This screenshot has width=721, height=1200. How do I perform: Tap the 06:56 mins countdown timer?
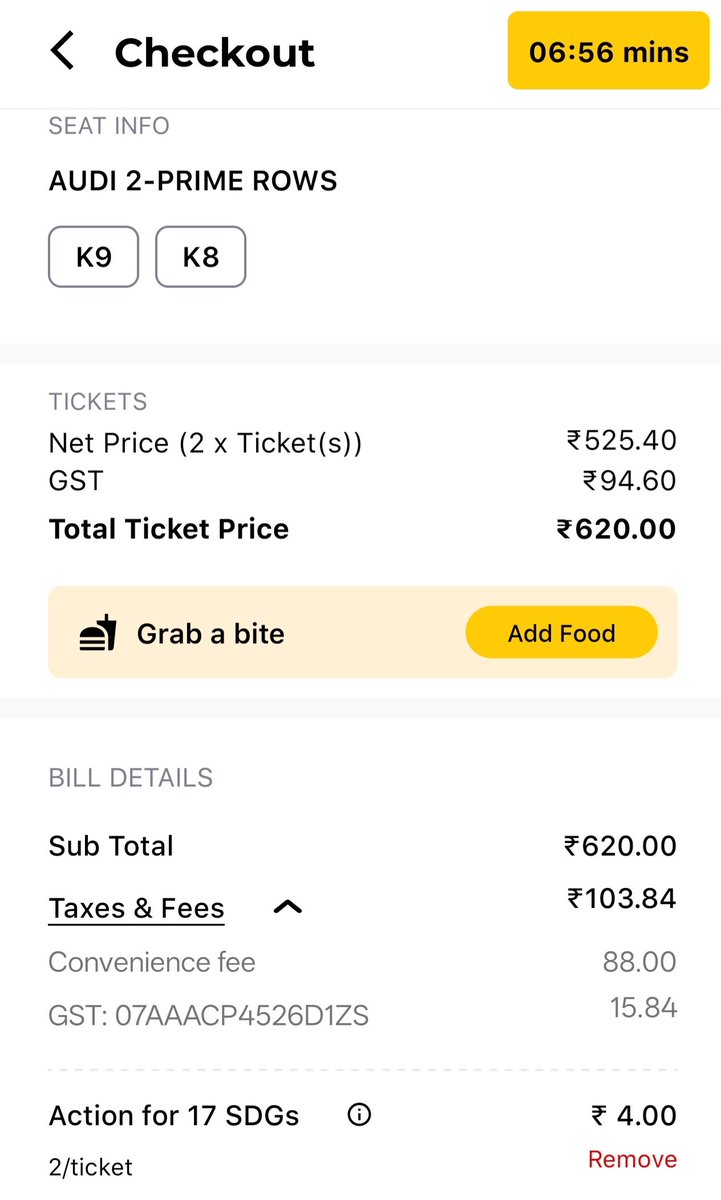pyautogui.click(x=609, y=51)
